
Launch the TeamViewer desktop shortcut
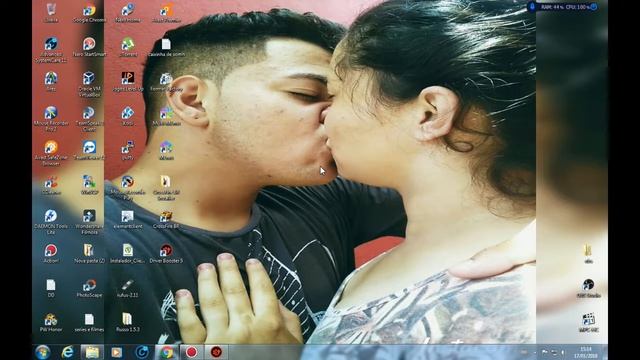pyautogui.click(x=89, y=150)
